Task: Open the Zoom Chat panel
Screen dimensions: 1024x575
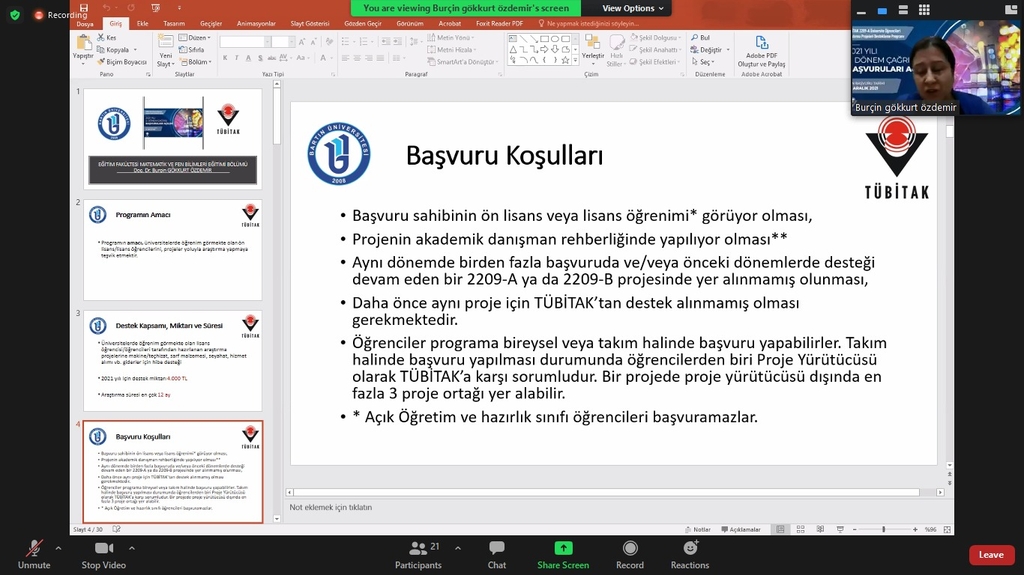Action: pos(496,555)
